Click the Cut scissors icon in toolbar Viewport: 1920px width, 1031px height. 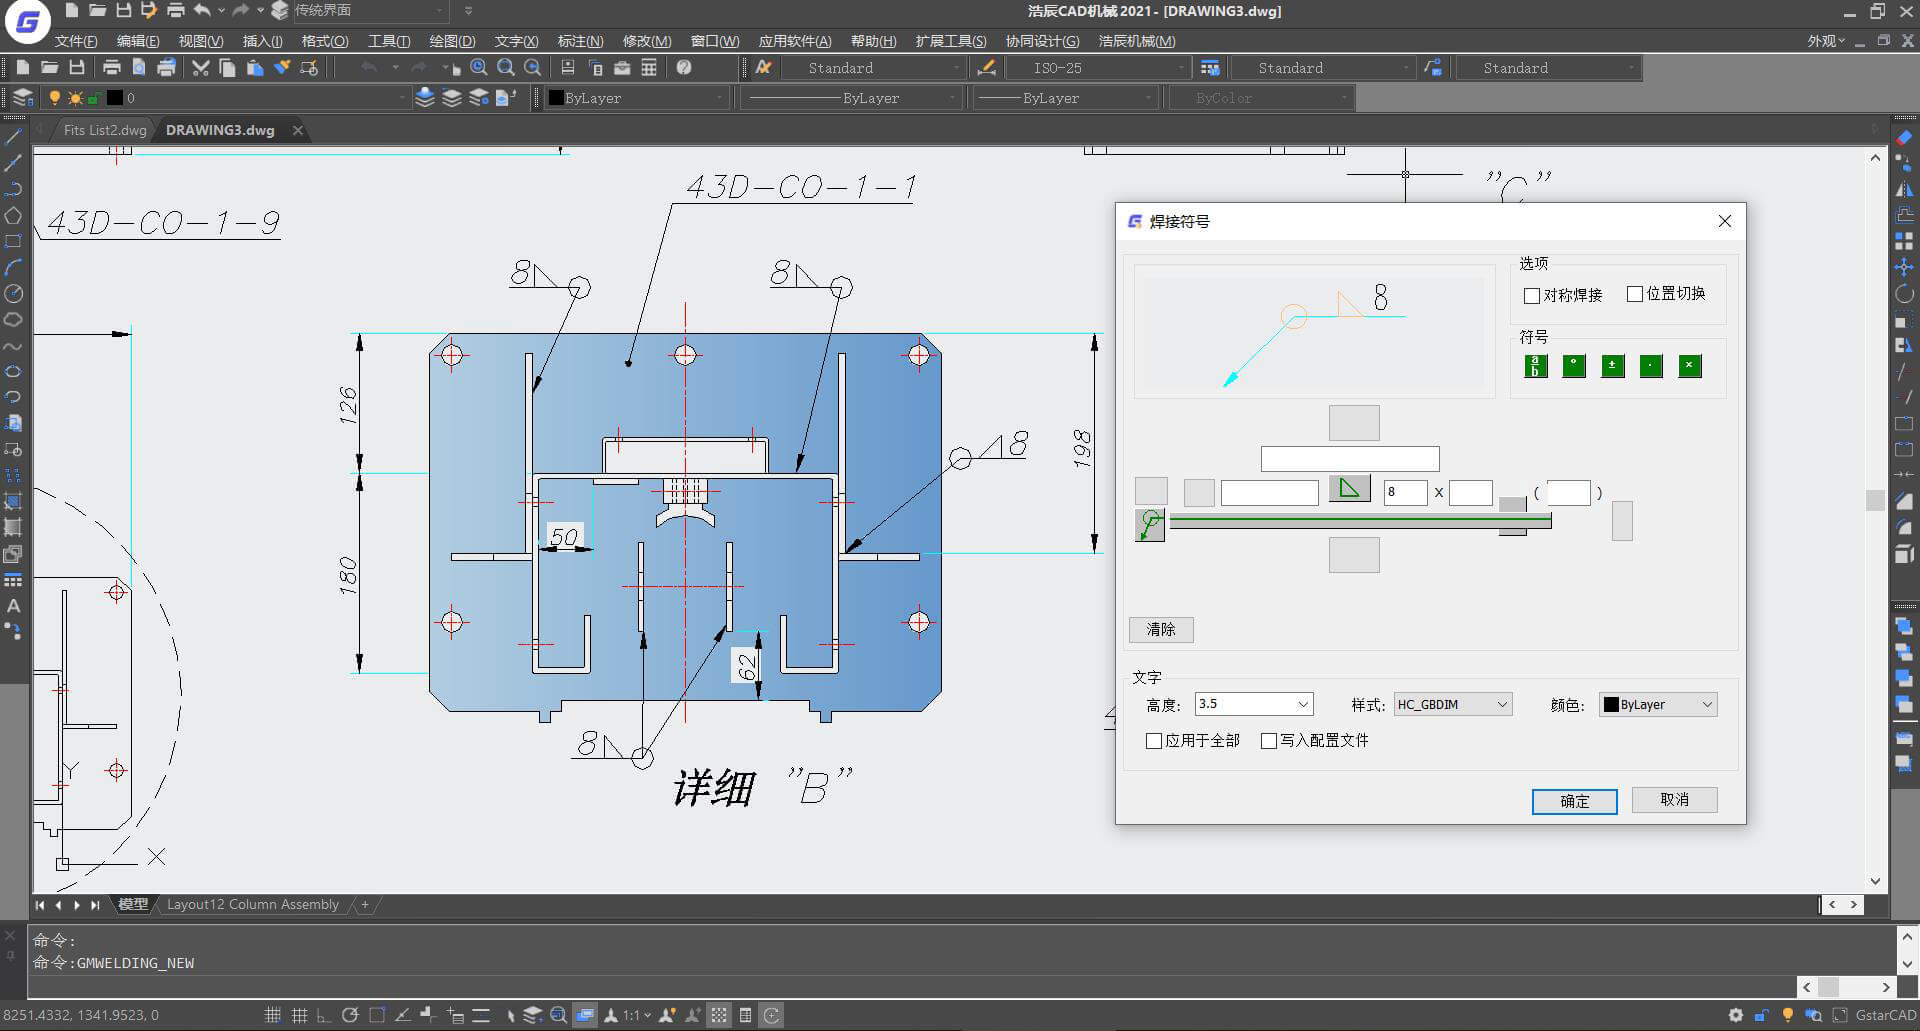[x=200, y=68]
